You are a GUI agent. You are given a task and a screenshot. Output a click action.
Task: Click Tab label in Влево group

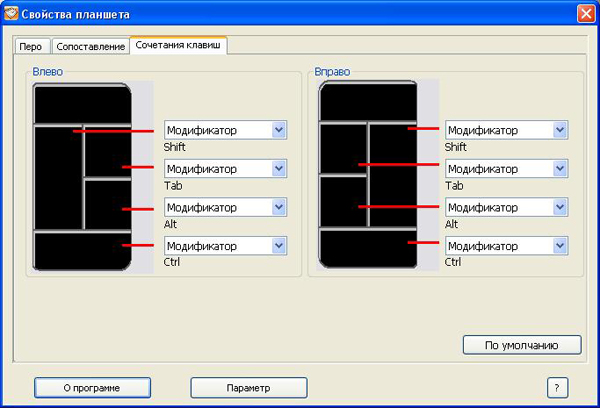173,186
